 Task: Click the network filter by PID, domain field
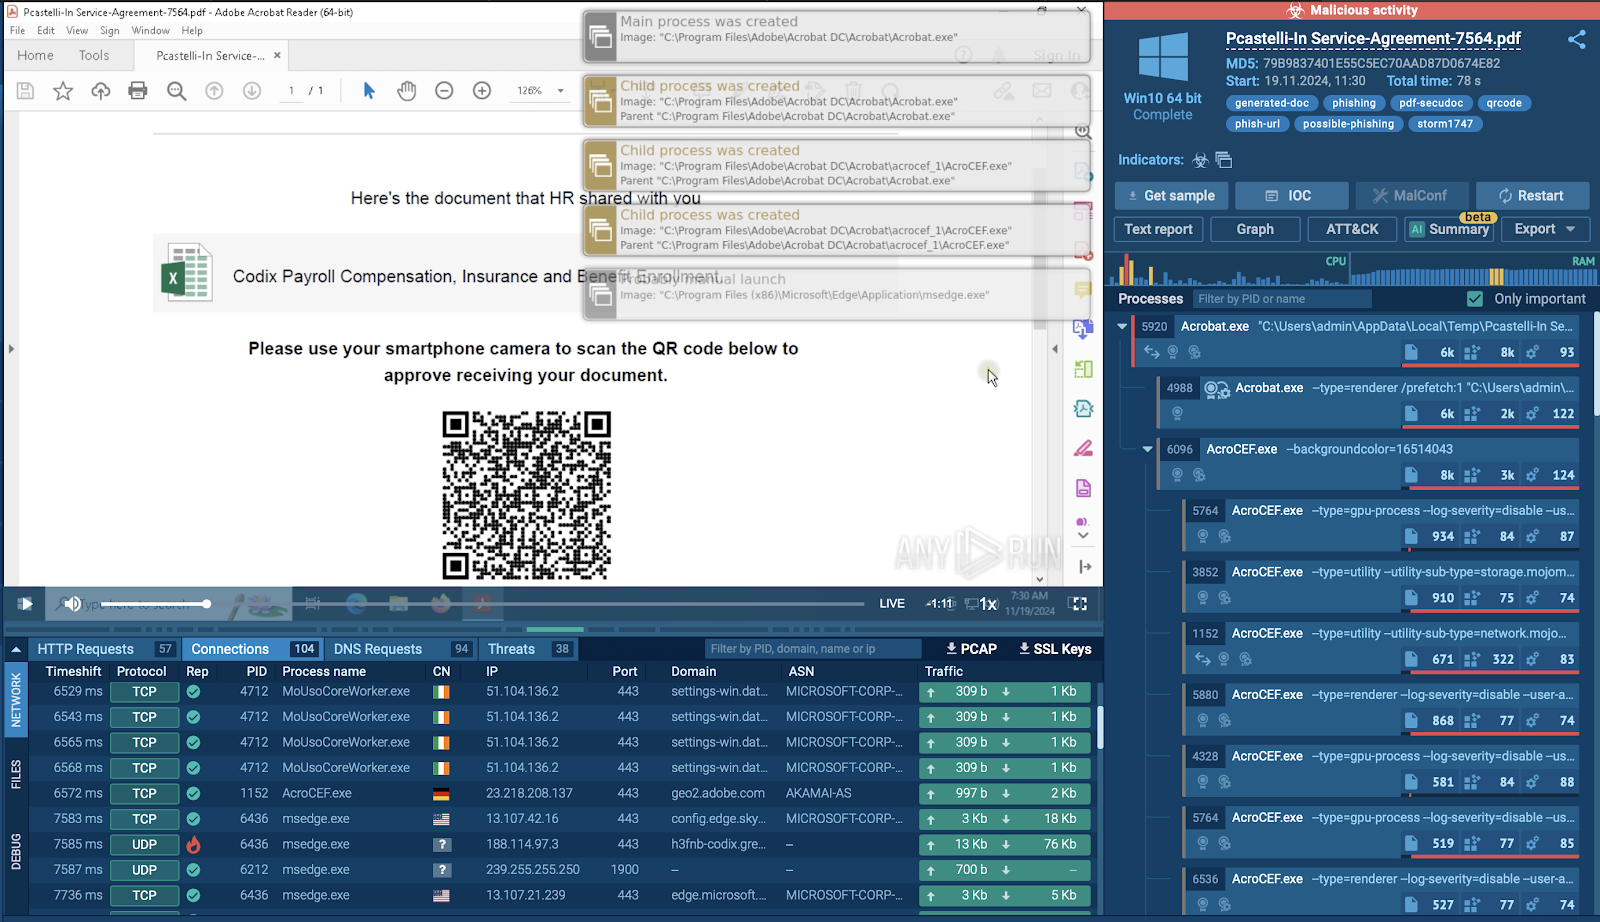pyautogui.click(x=813, y=649)
